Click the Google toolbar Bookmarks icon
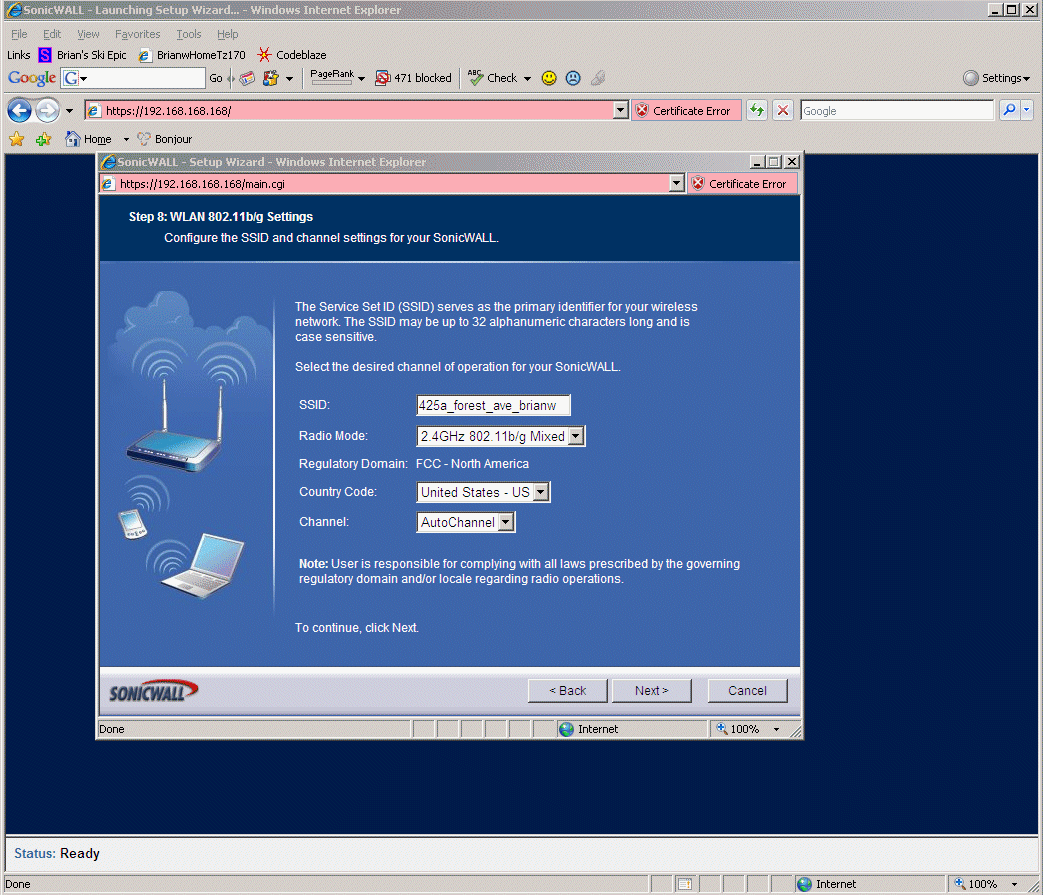1043x895 pixels. (247, 78)
